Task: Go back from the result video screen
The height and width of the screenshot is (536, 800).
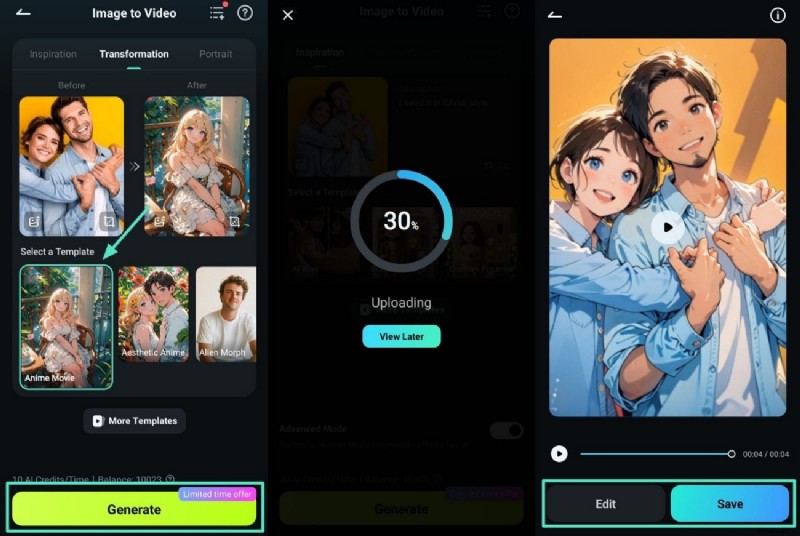Action: (x=555, y=15)
